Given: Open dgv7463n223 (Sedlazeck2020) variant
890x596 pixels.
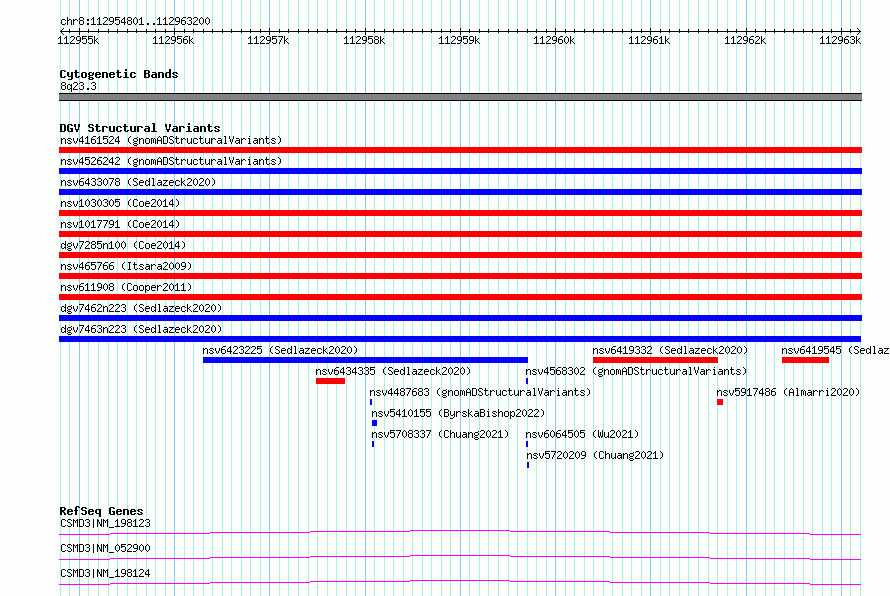Looking at the screenshot, I should (x=141, y=329).
